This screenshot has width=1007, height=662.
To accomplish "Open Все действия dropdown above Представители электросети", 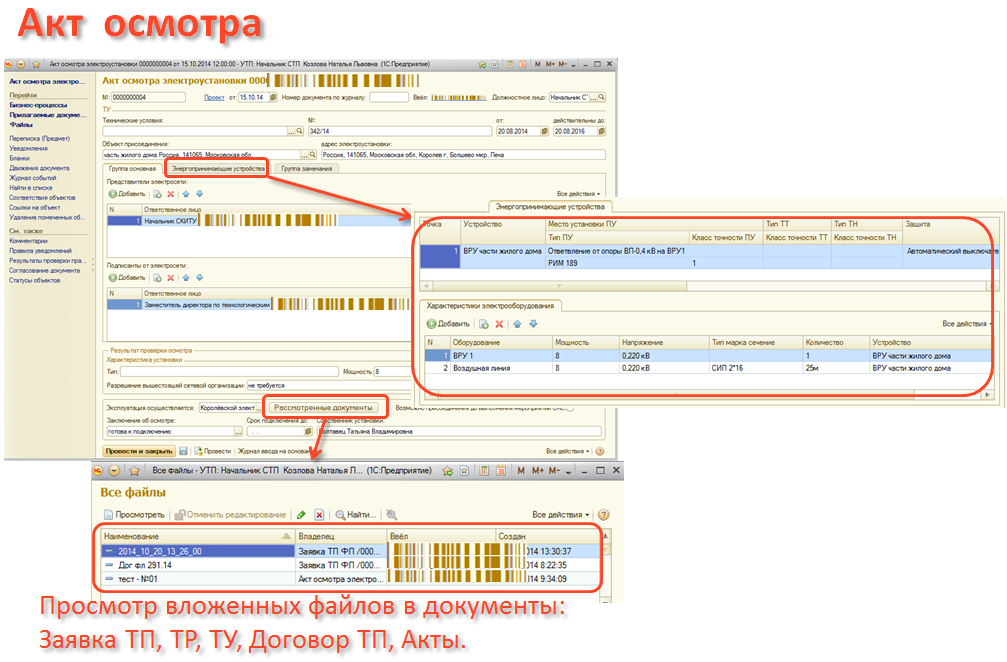I will (580, 193).
